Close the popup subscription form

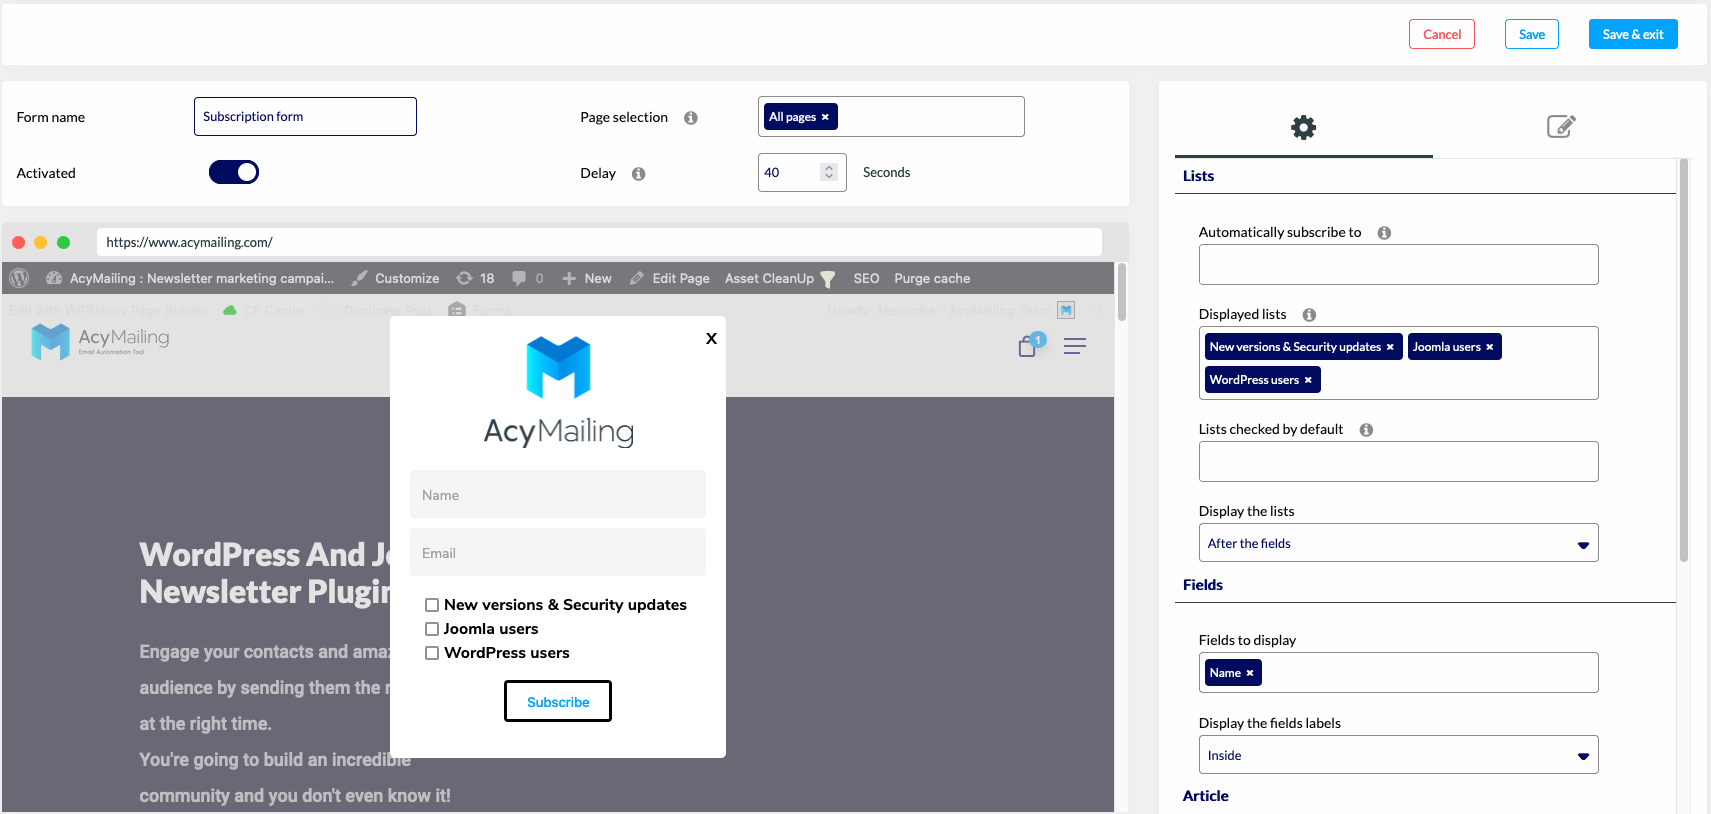711,338
